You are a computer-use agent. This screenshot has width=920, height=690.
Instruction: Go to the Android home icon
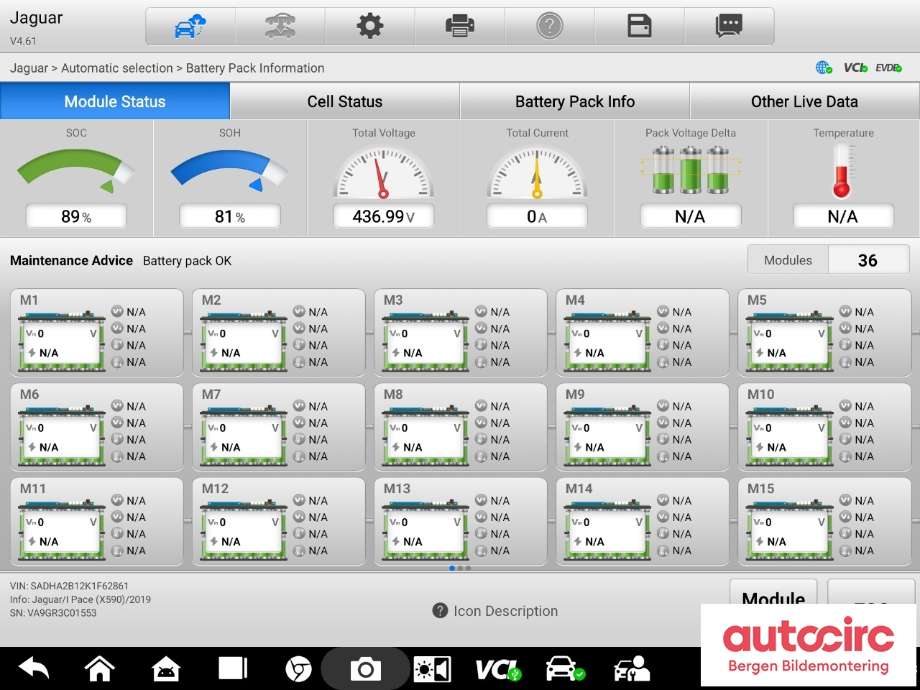100,668
